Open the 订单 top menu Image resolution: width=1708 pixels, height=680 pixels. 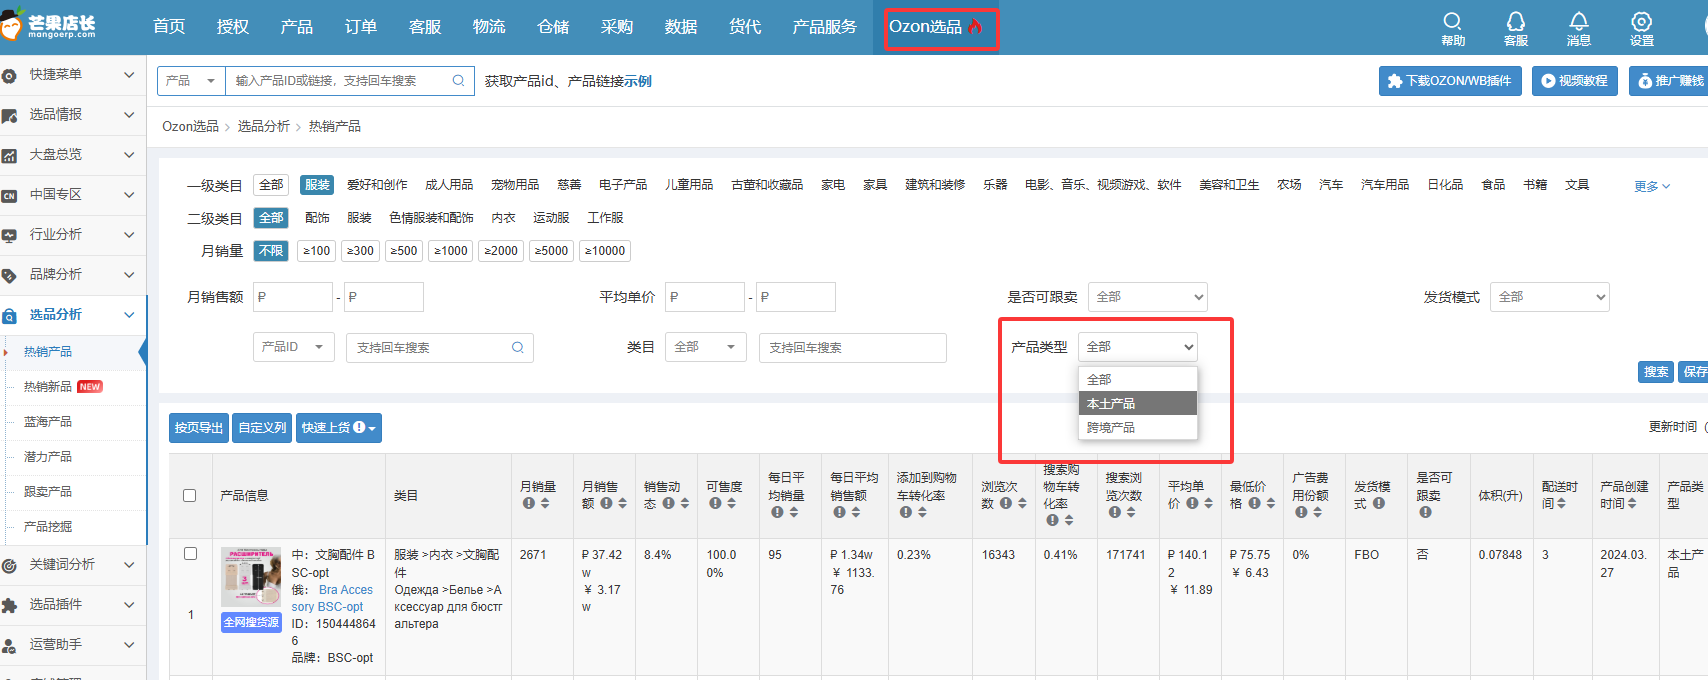click(361, 27)
